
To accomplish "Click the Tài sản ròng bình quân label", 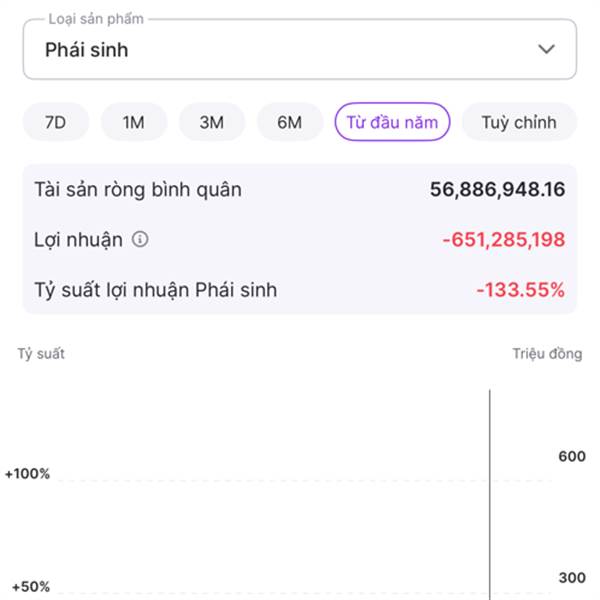I will click(138, 189).
